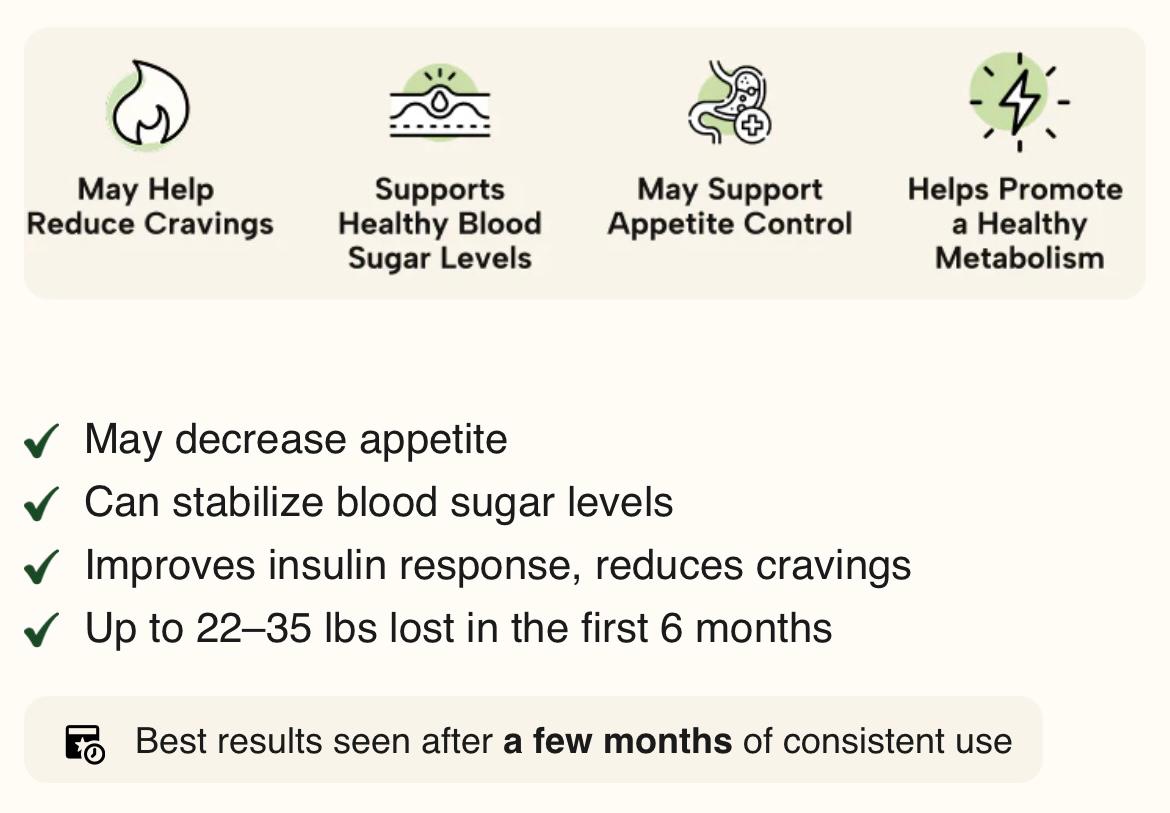The width and height of the screenshot is (1170, 813).
Task: Select the May Help Reduce Cravings label
Action: coord(149,206)
